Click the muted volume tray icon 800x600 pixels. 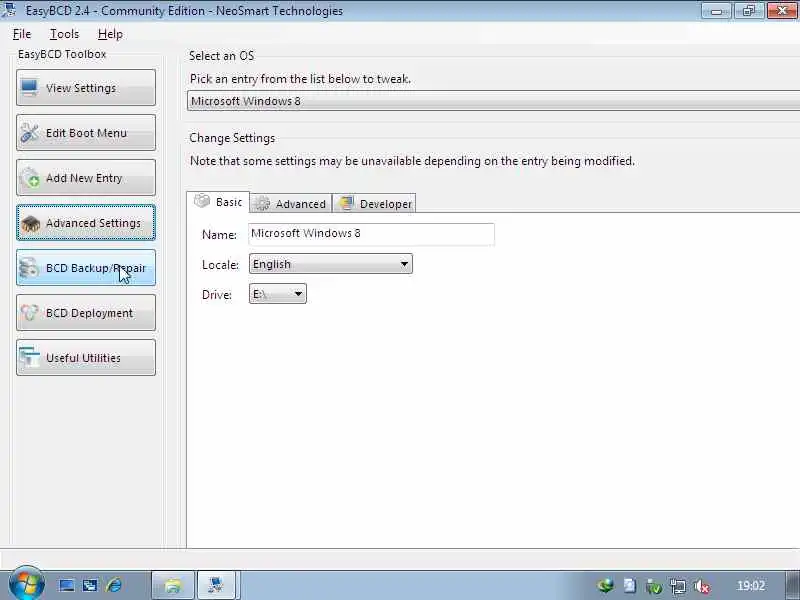tap(702, 586)
